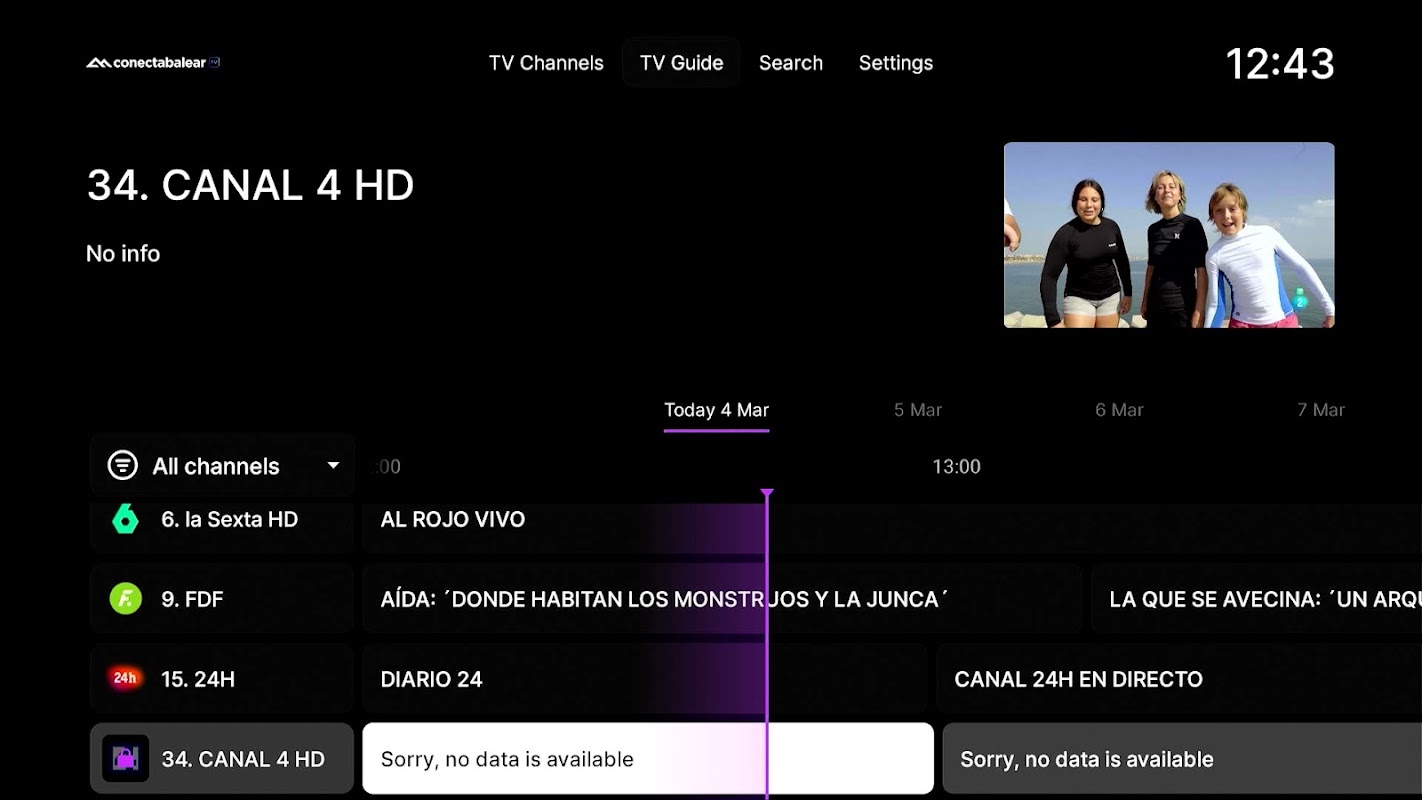Select the highlighted white no data slot
Viewport: 1422px width, 800px height.
click(x=648, y=759)
